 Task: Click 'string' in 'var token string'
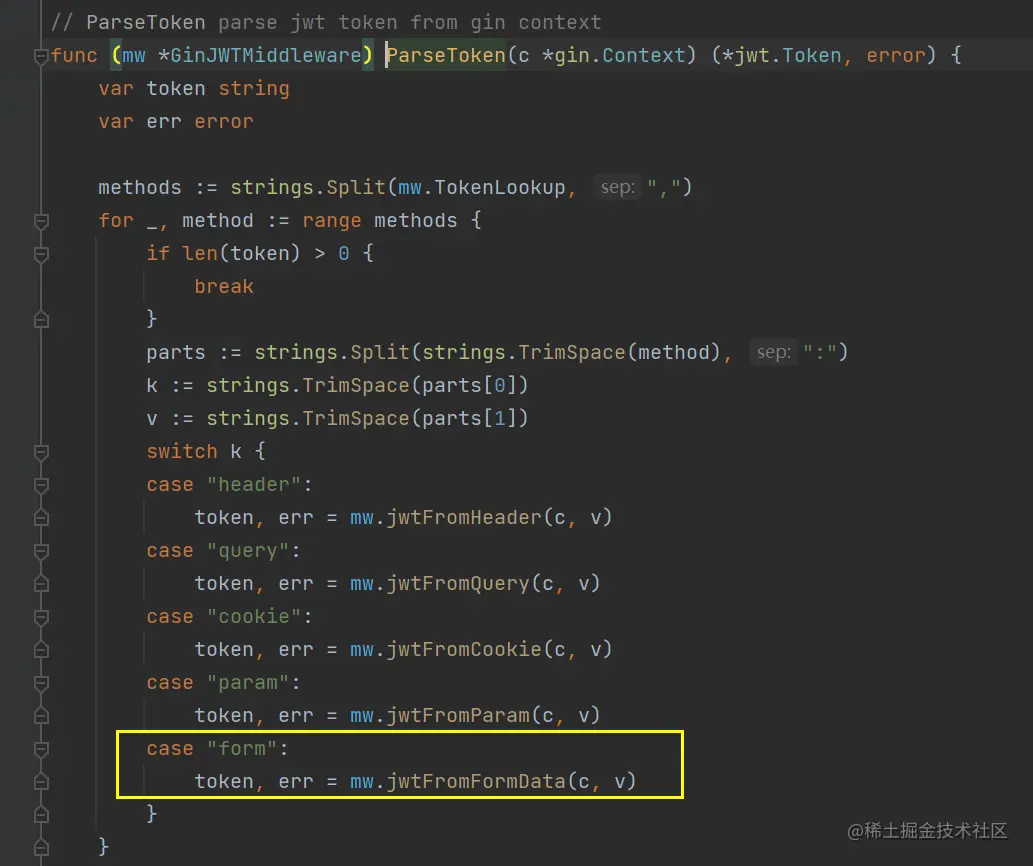point(254,88)
